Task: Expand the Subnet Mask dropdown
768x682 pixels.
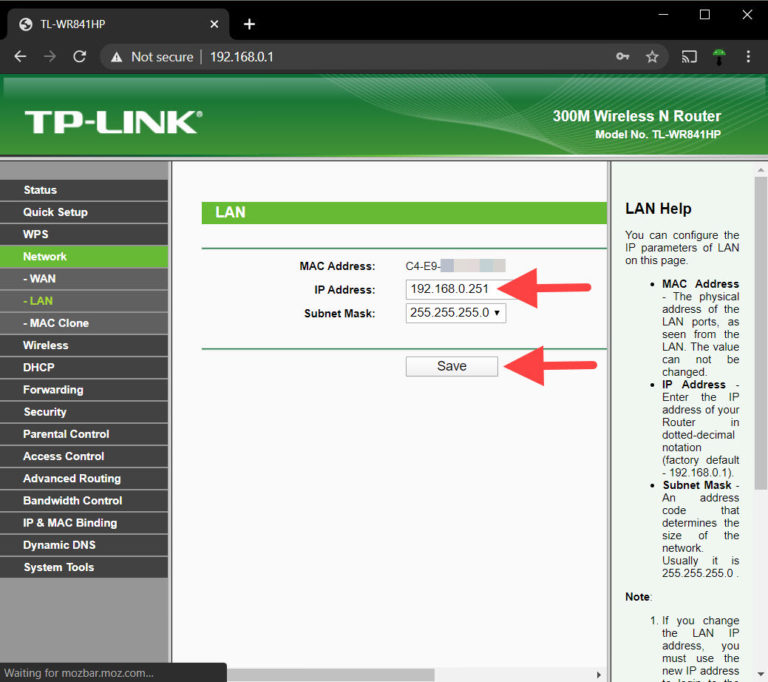Action: pos(456,313)
